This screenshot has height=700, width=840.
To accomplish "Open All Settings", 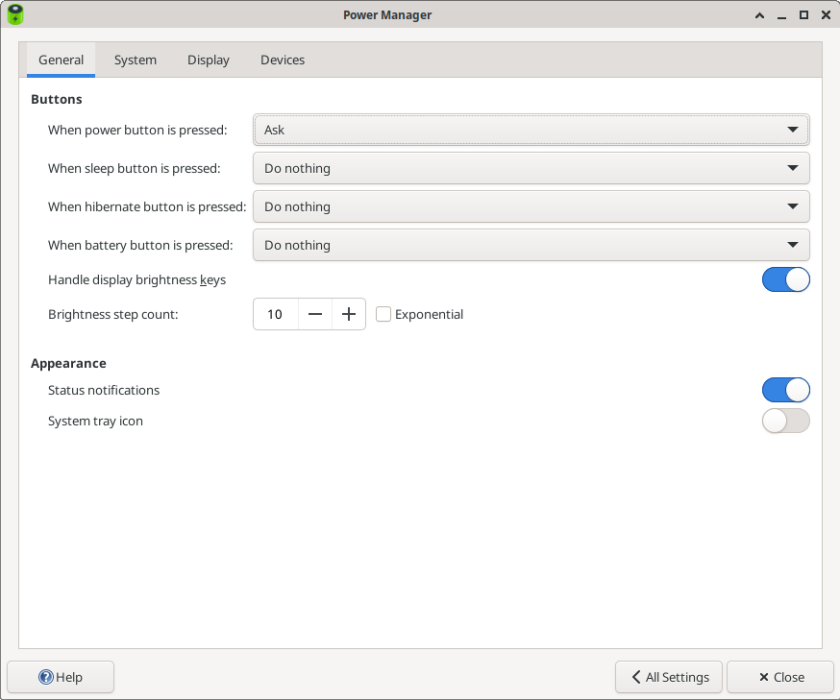I will [668, 677].
